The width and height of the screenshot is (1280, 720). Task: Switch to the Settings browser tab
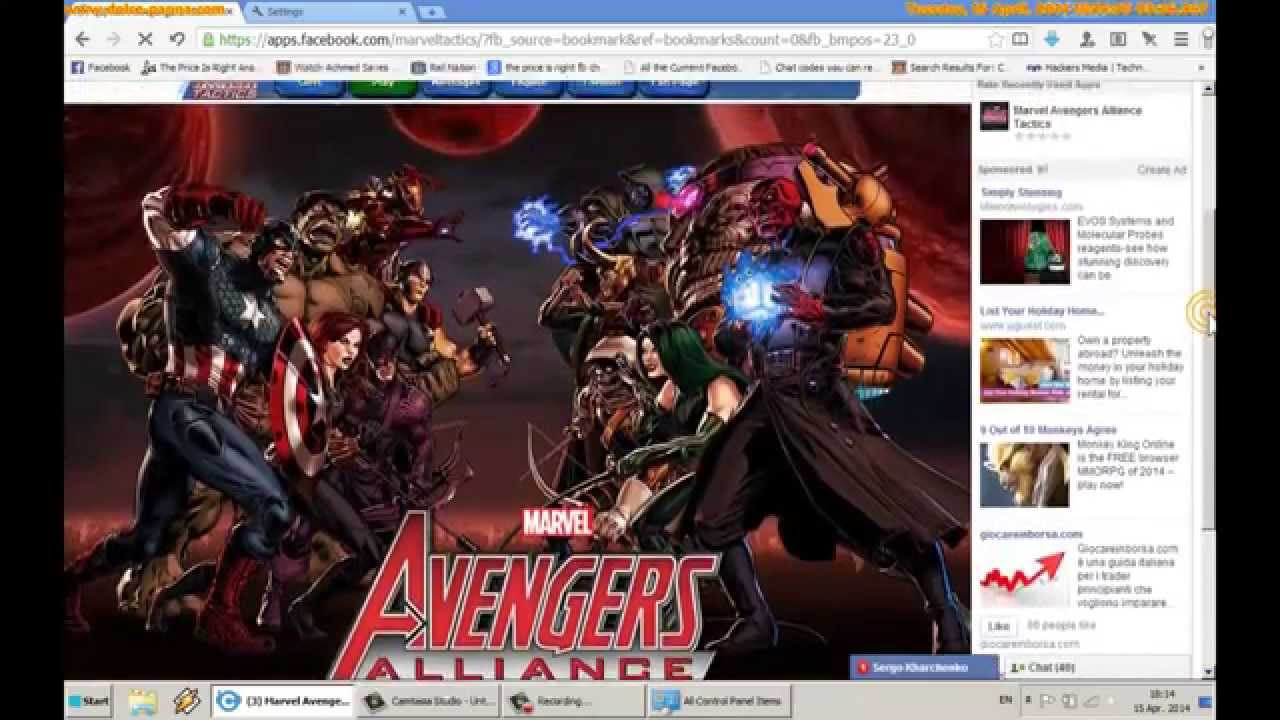click(328, 11)
